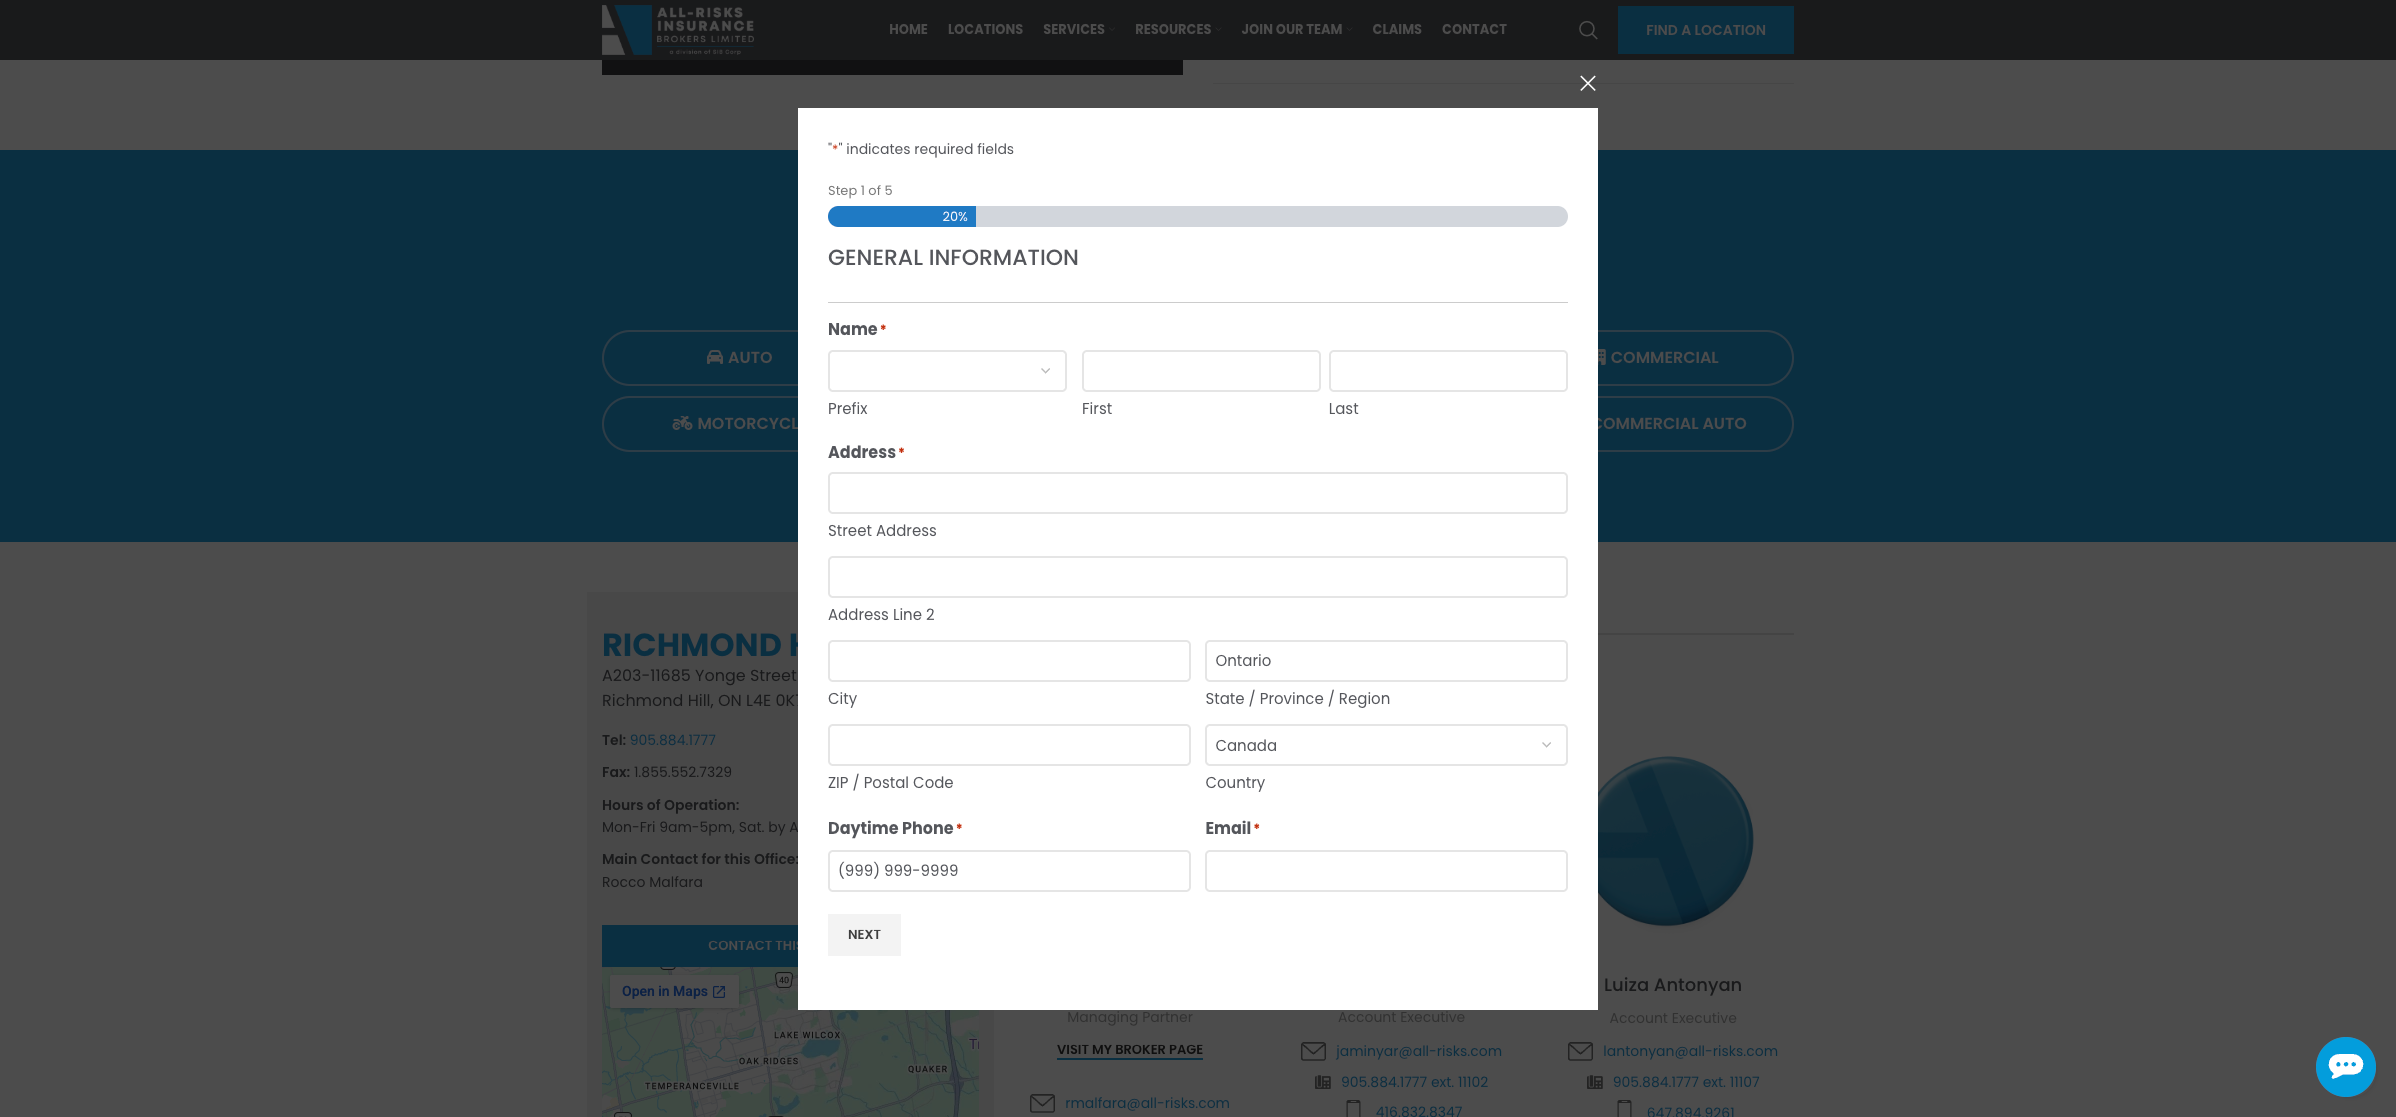Click Open in Maps link

coord(673,991)
